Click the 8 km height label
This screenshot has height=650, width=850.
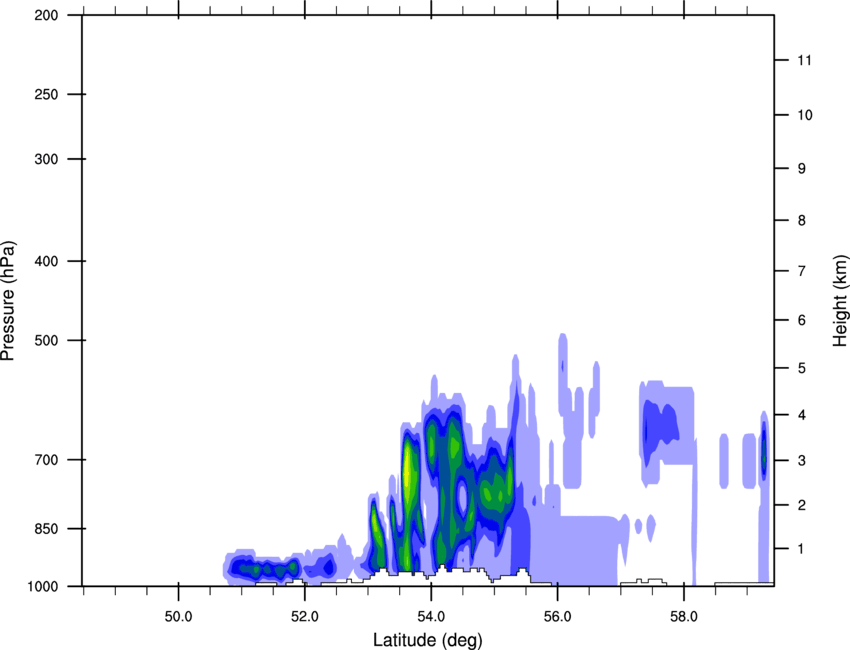802,220
